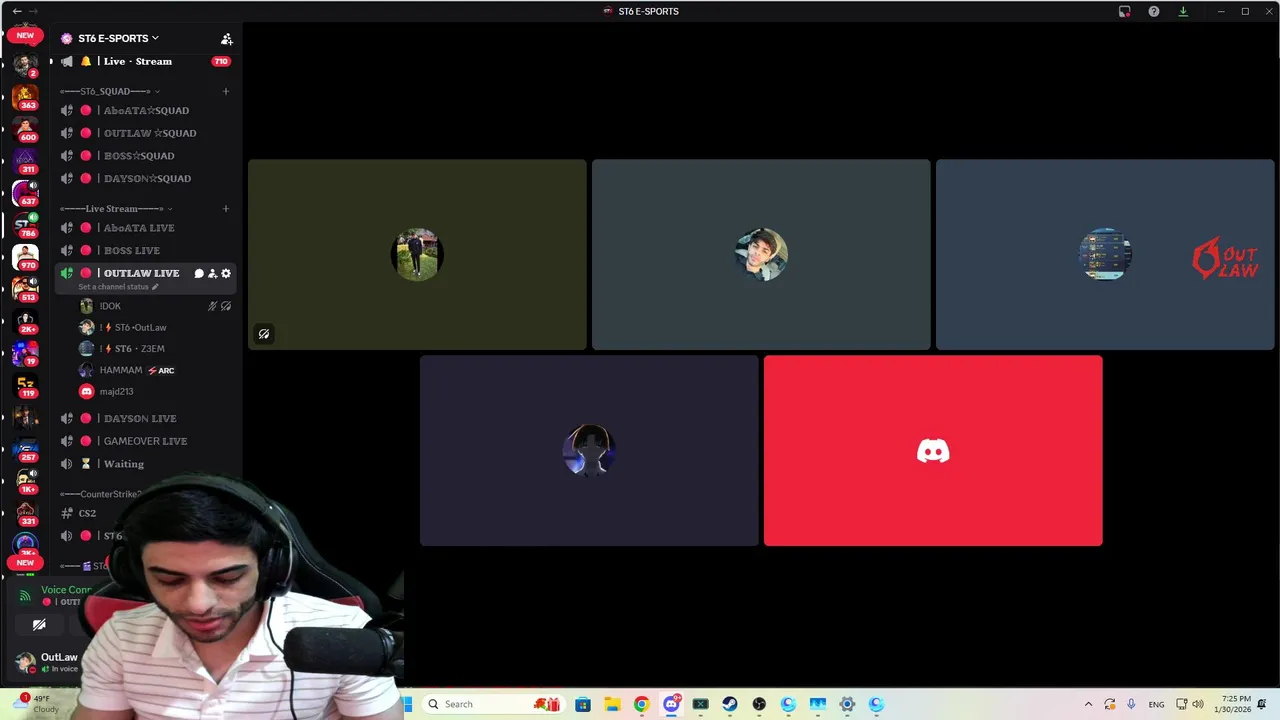
Task: Join the Waiting voice channel
Action: (x=146, y=464)
